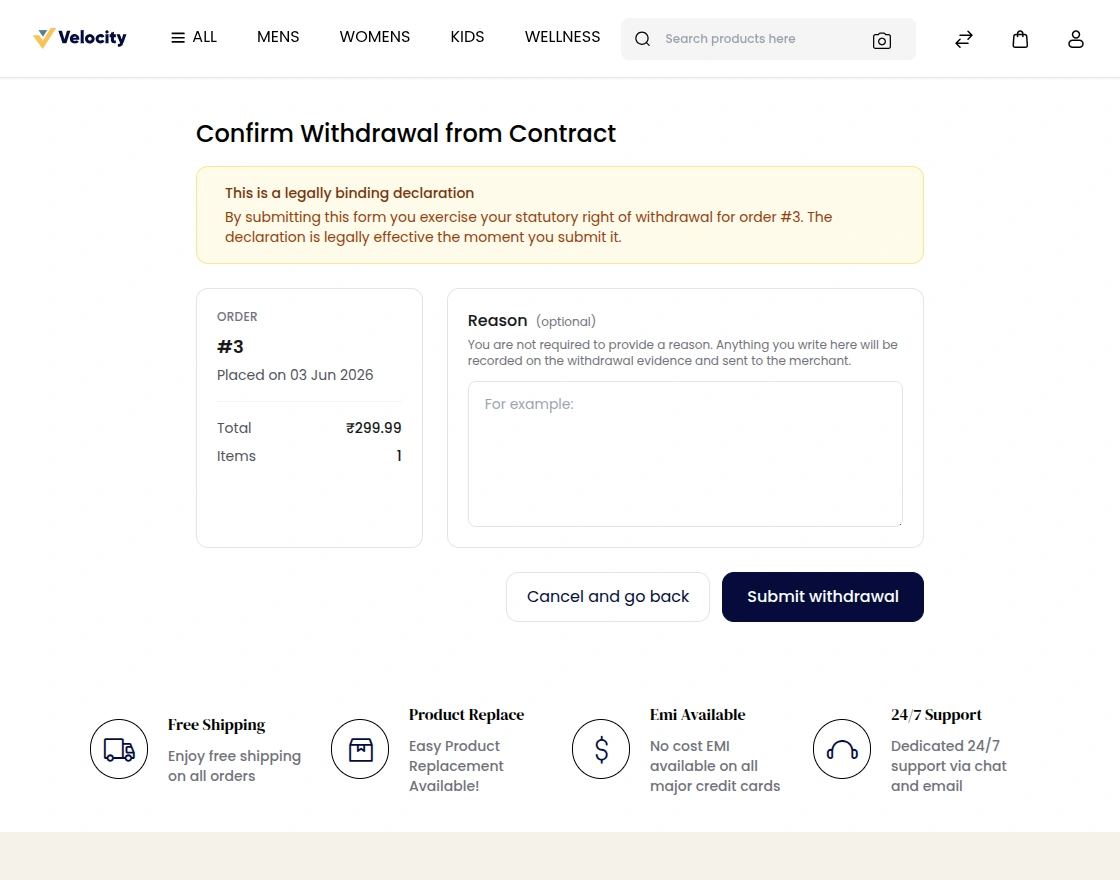The height and width of the screenshot is (880, 1120).
Task: Click inside the Reason text area
Action: pyautogui.click(x=685, y=454)
